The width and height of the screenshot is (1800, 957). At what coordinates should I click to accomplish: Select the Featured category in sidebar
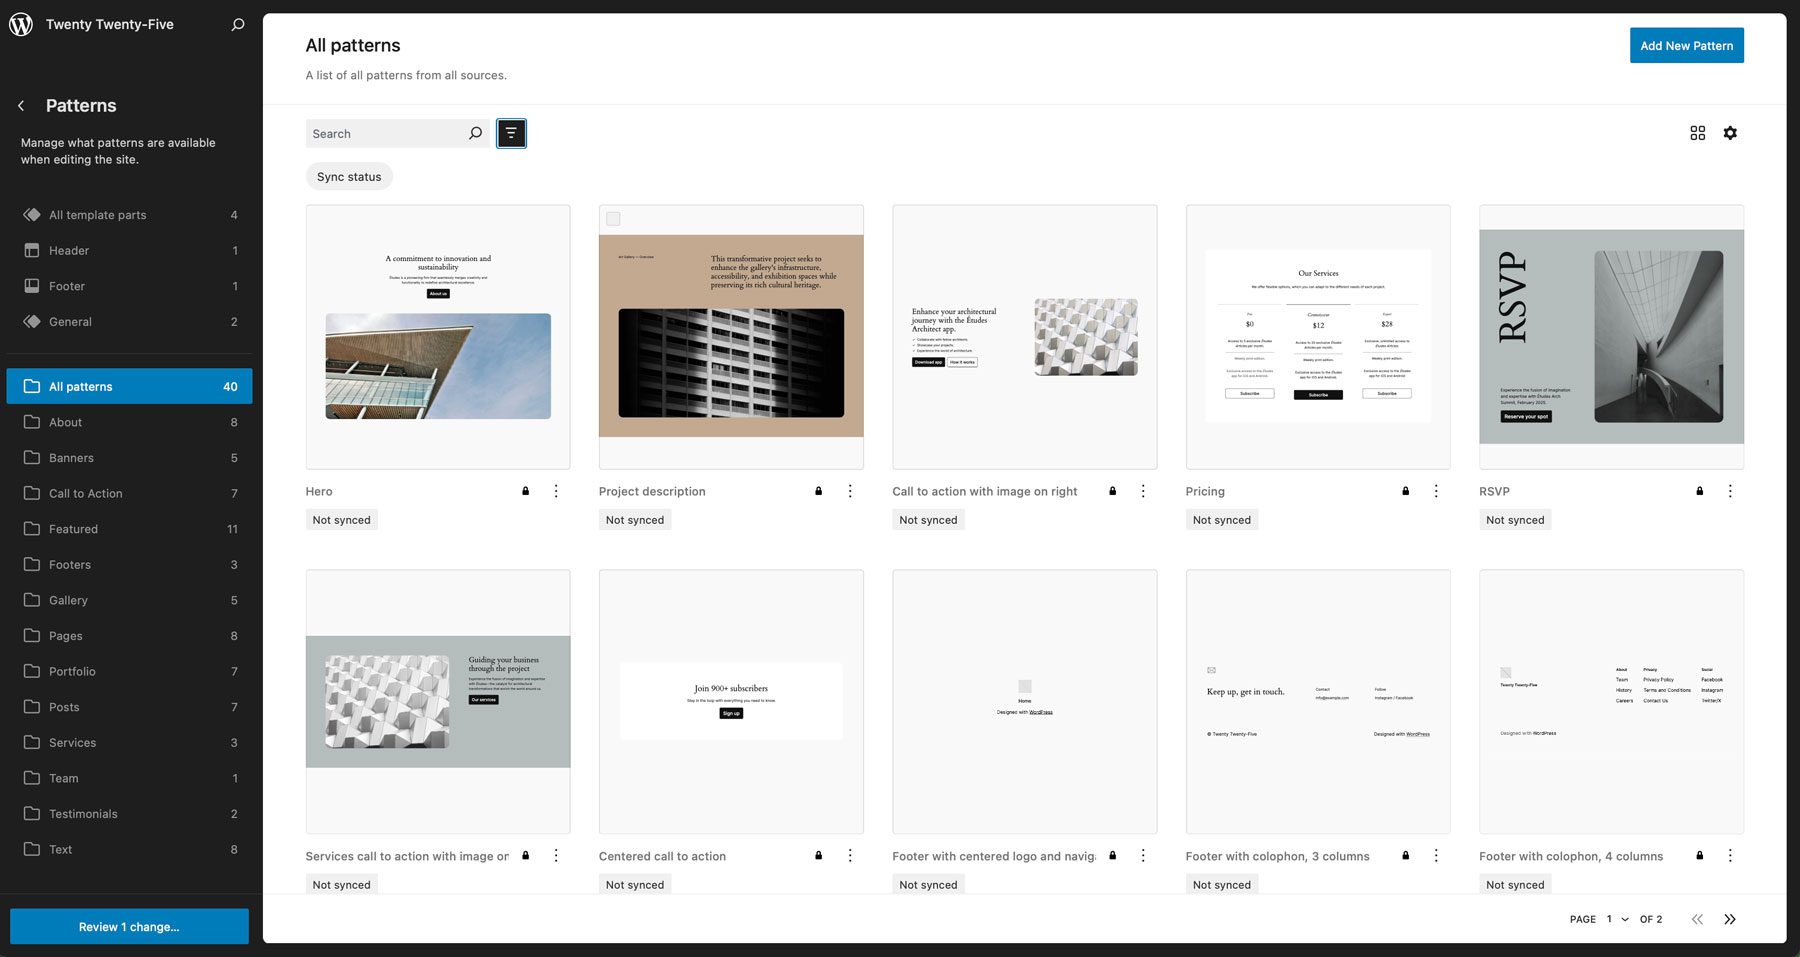click(73, 528)
